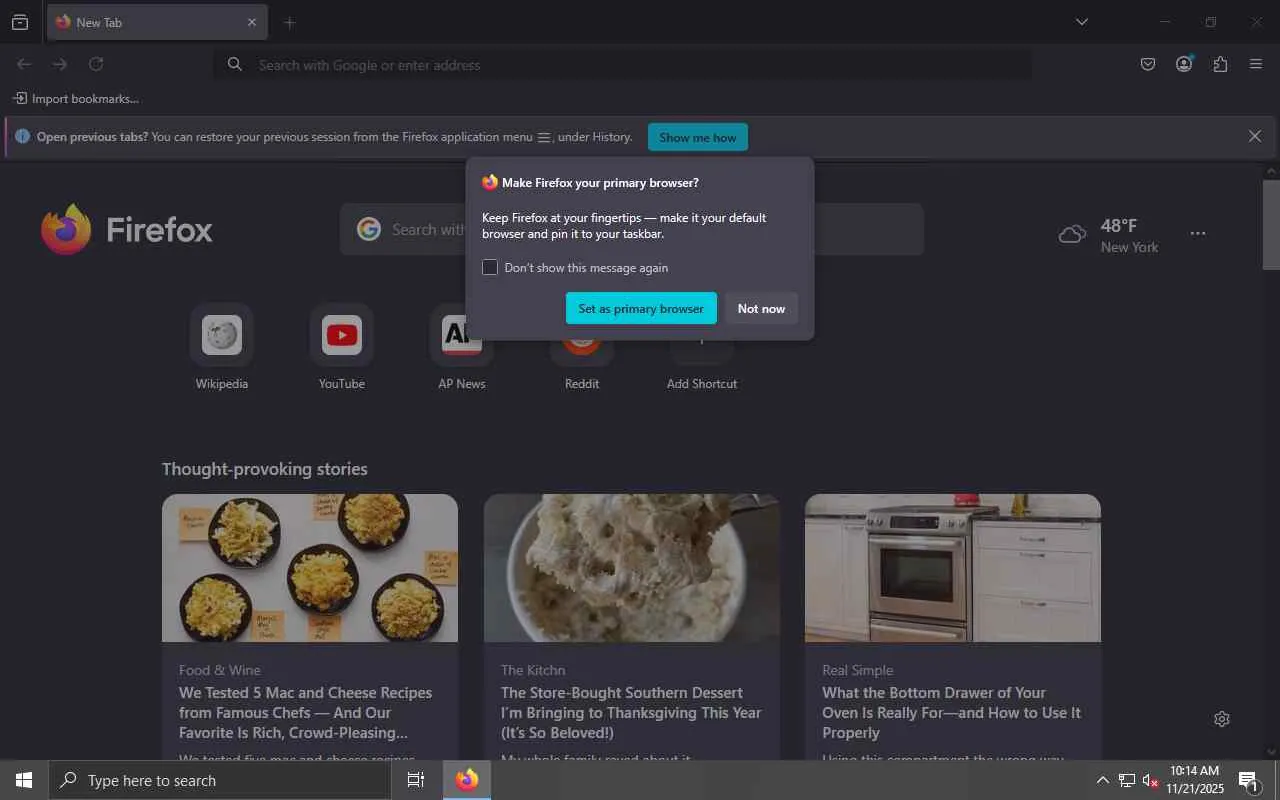Open the AP News shortcut tile
Image resolution: width=1280 pixels, height=800 pixels.
[x=462, y=348]
